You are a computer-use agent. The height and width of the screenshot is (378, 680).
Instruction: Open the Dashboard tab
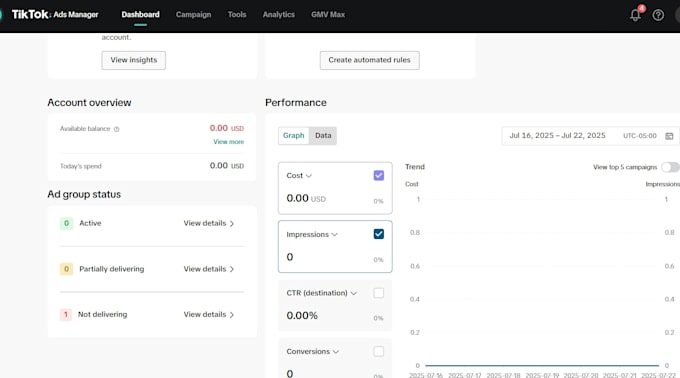pyautogui.click(x=141, y=14)
